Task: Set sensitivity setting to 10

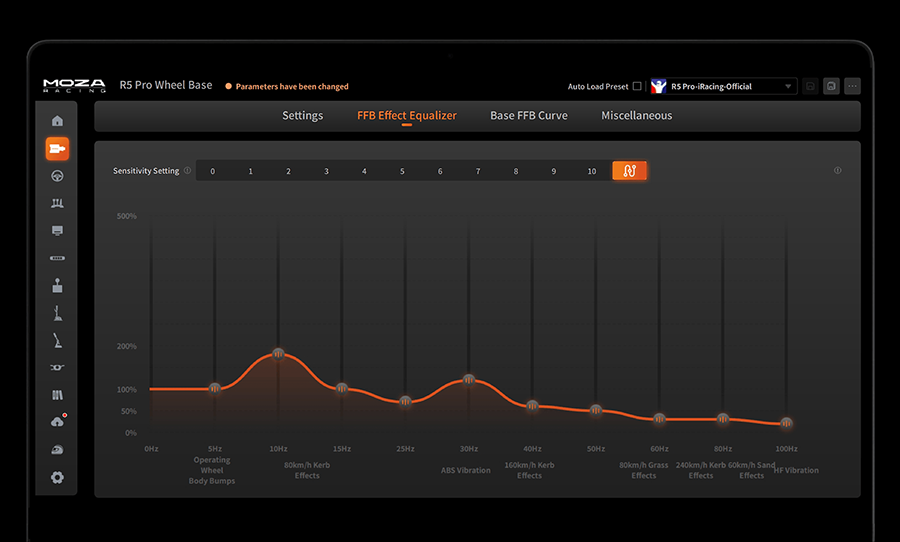Action: (x=592, y=171)
